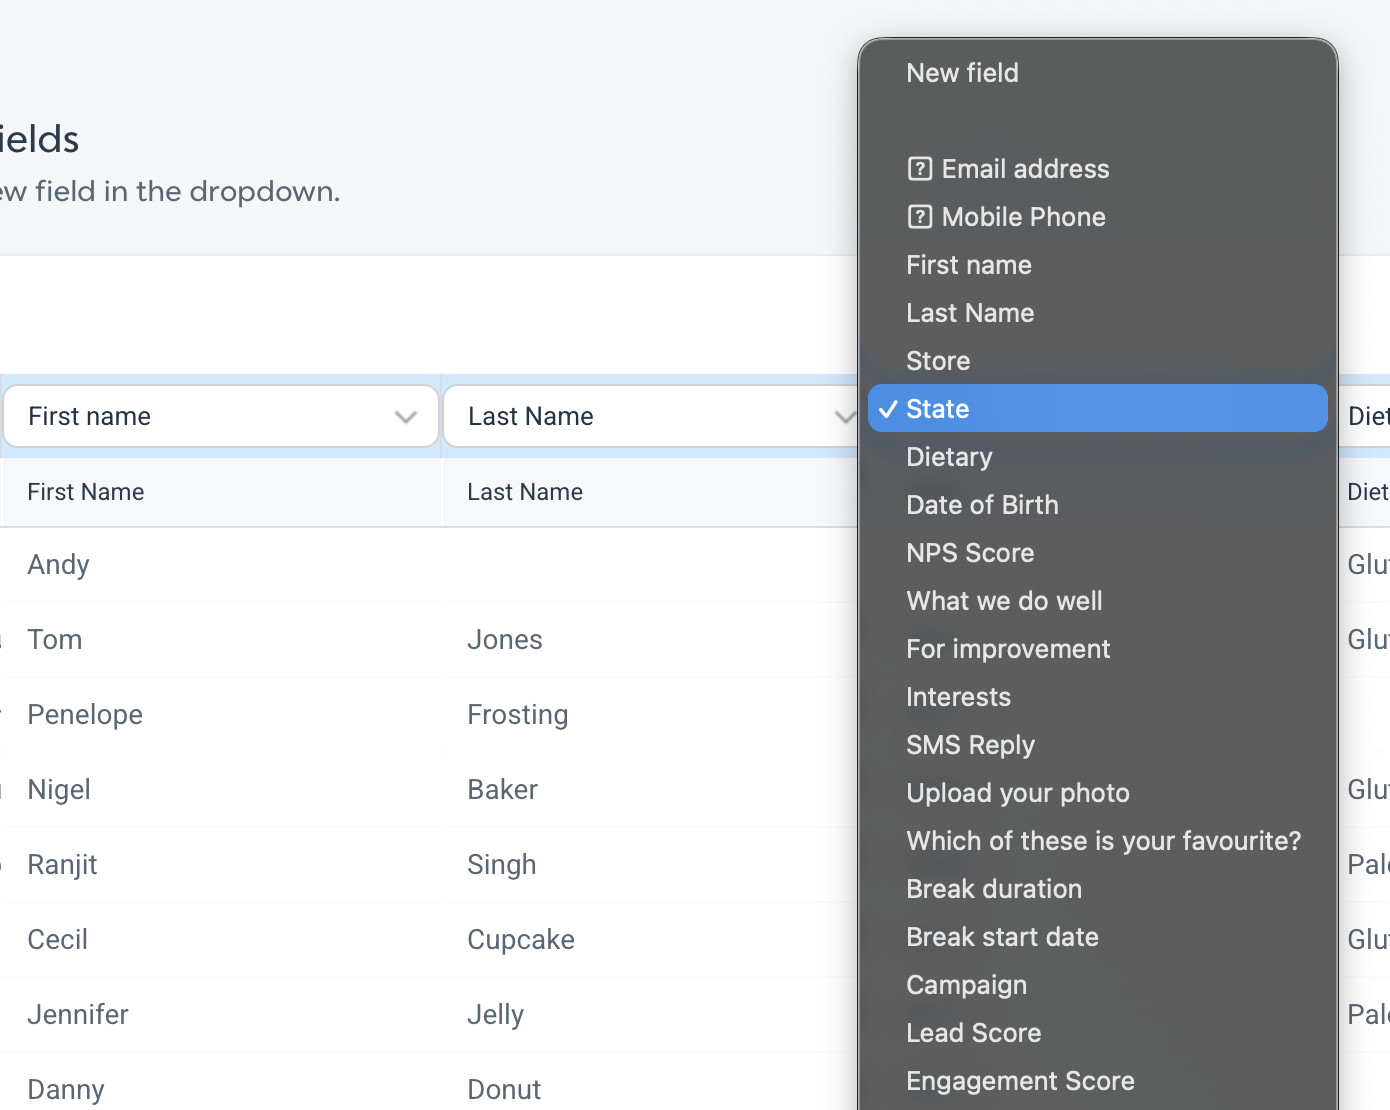Choose New field from the dropdown menu
Screen dimensions: 1390x1110
pyautogui.click(x=1097, y=73)
